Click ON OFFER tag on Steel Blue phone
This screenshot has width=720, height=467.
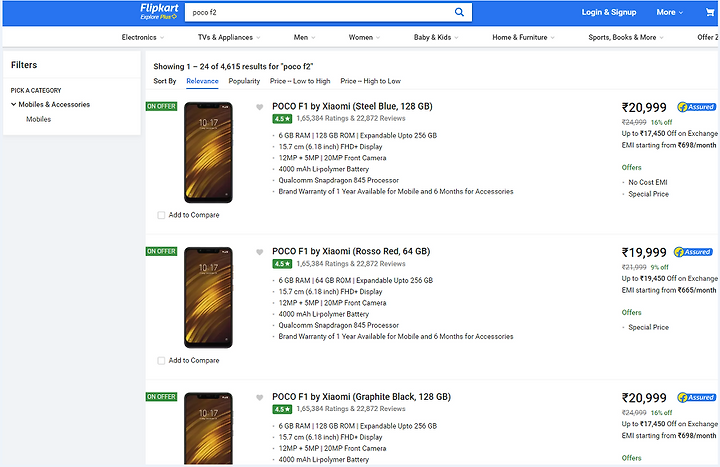click(161, 107)
